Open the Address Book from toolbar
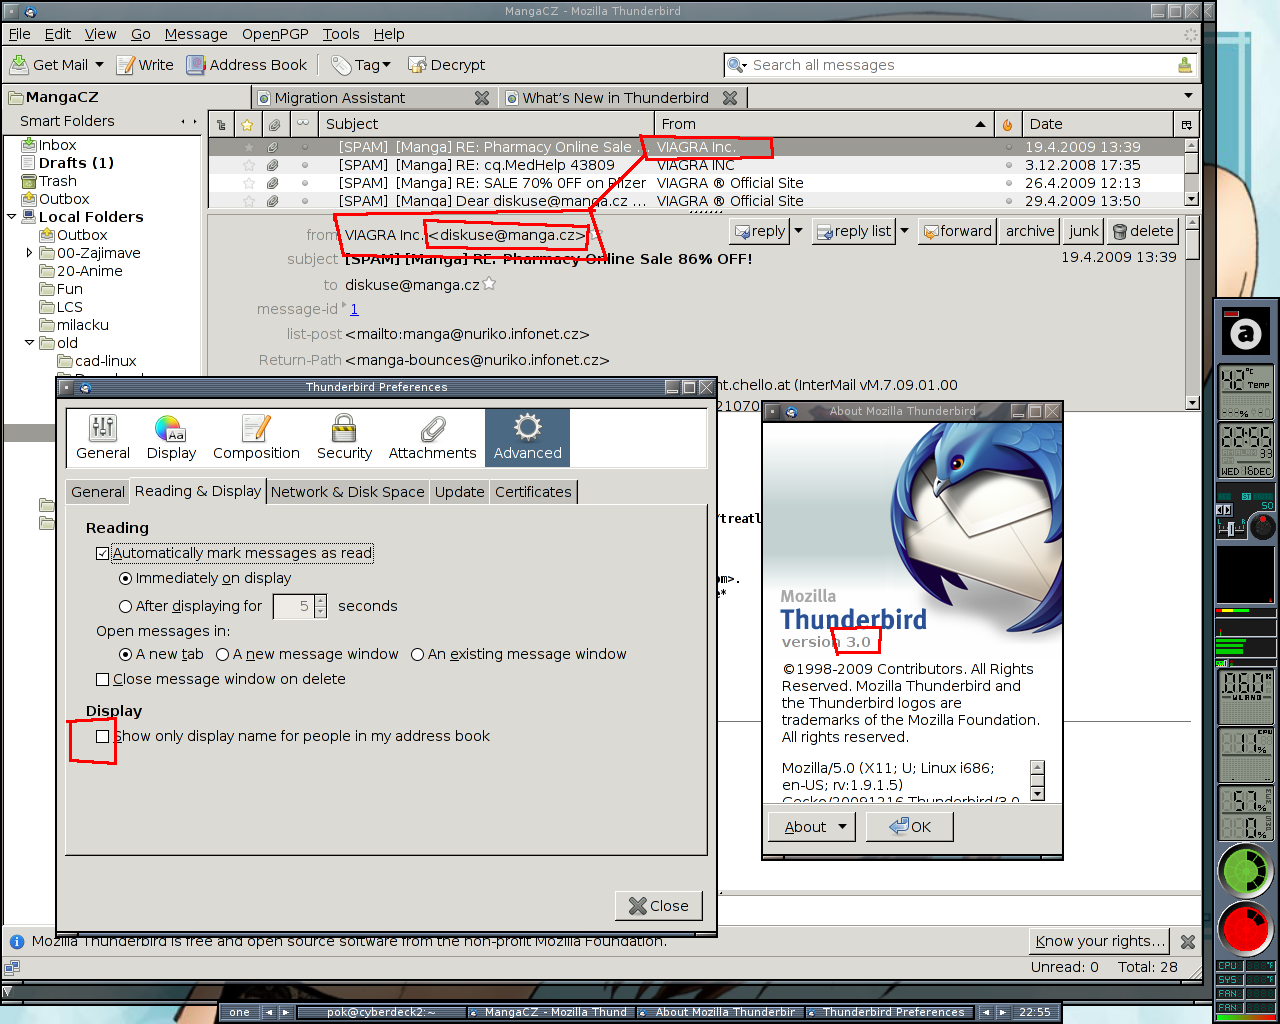This screenshot has height=1024, width=1280. (246, 65)
